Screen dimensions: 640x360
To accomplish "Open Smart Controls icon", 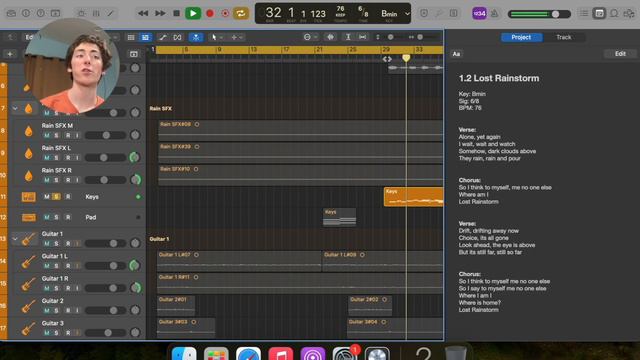I will [x=81, y=13].
